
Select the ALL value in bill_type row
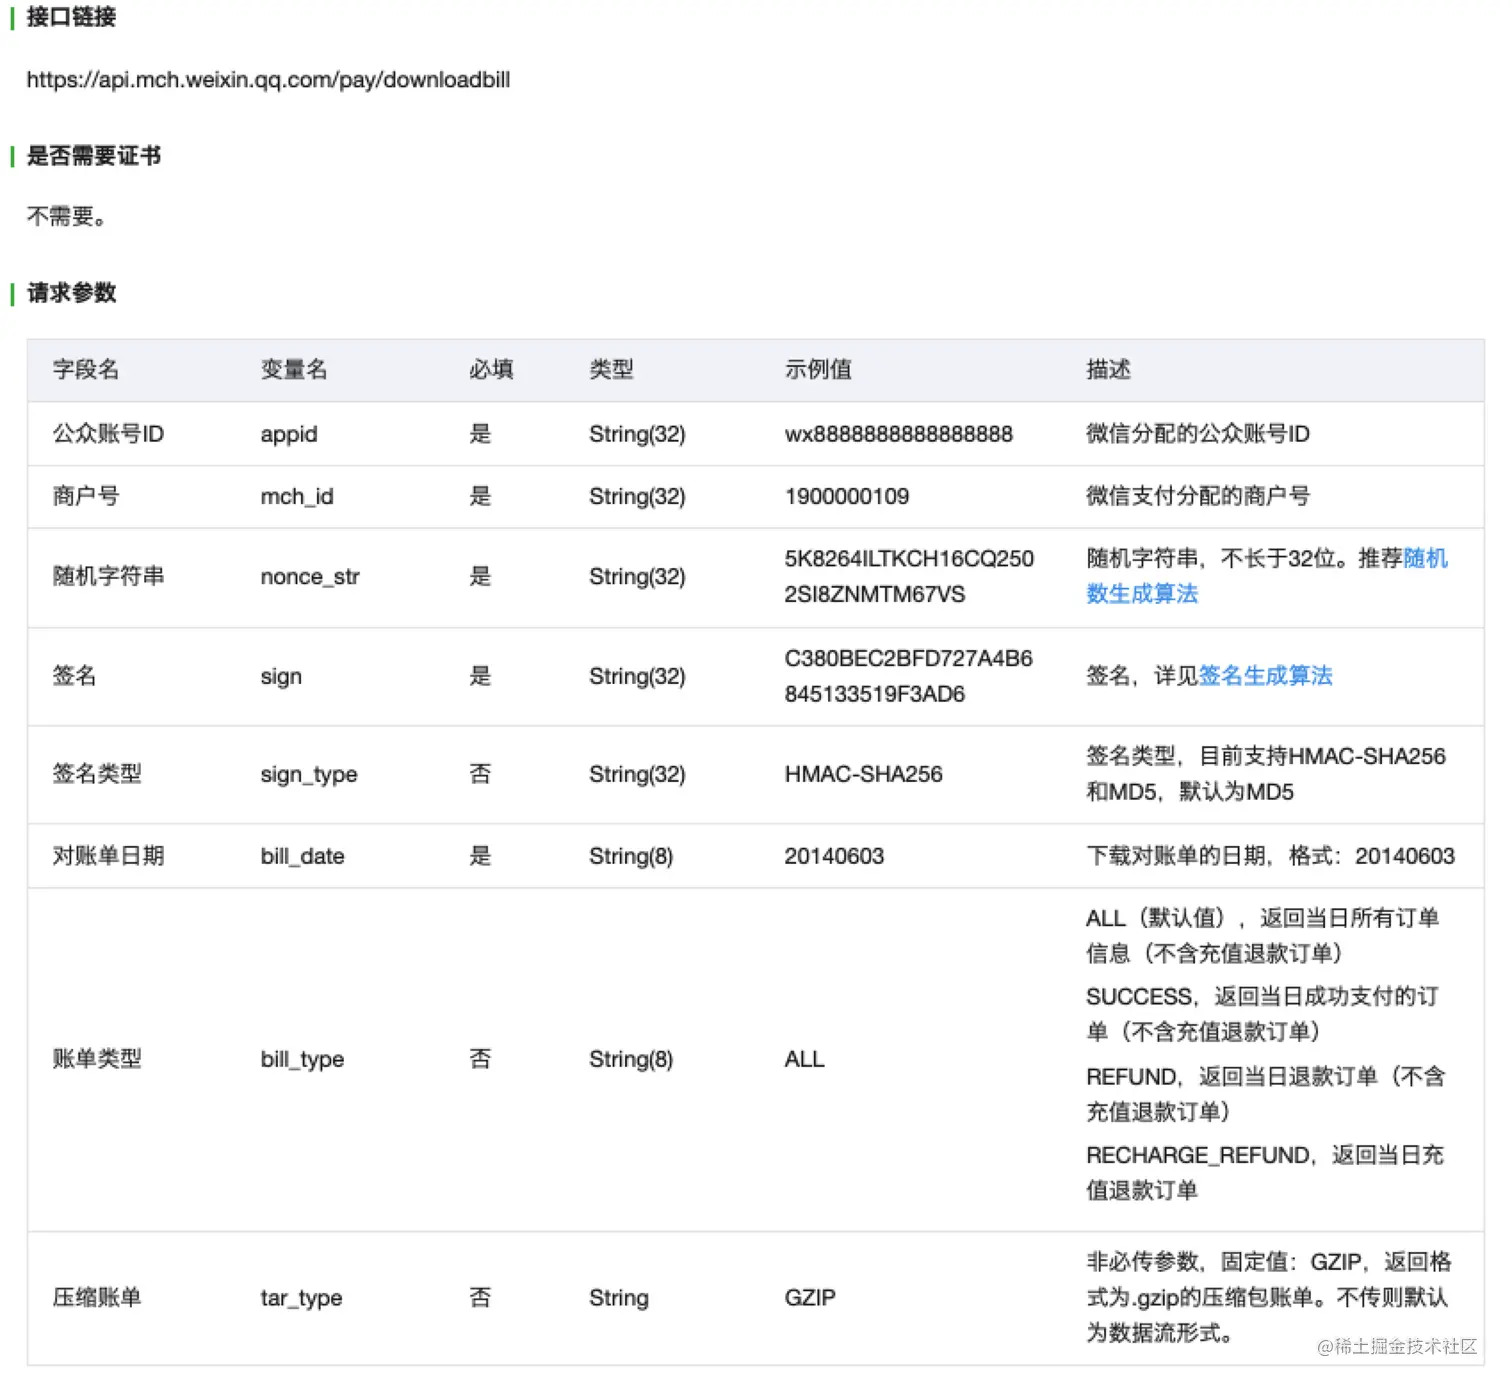pos(803,1059)
